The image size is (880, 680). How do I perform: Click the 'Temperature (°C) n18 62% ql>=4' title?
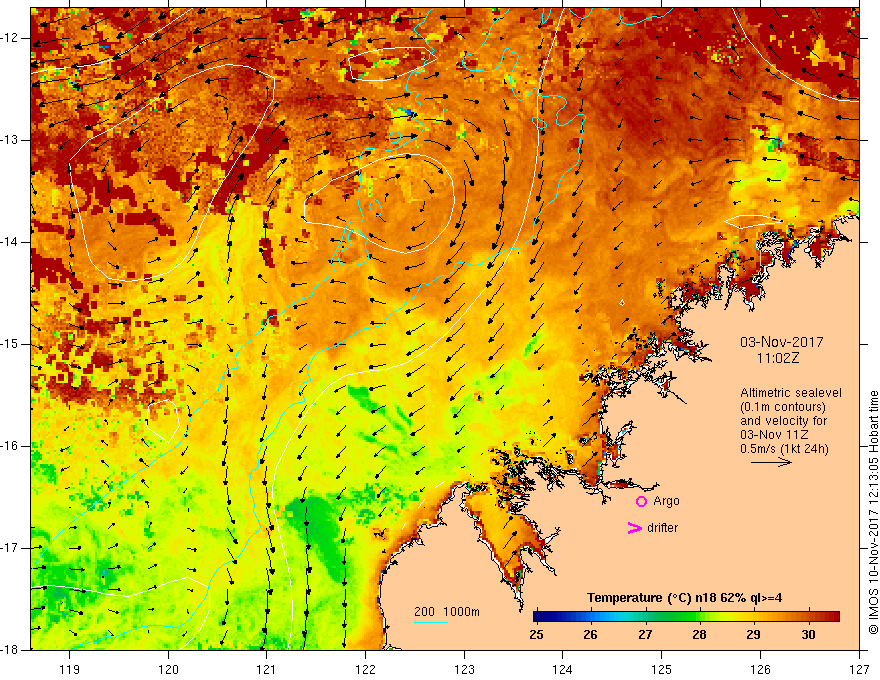pyautogui.click(x=684, y=598)
